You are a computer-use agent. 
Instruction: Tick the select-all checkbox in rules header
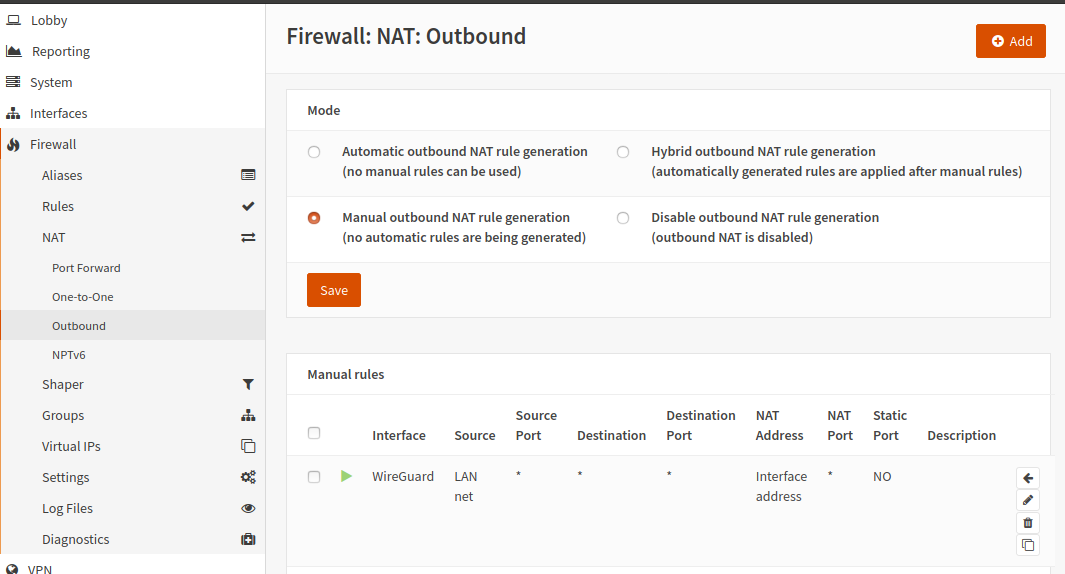pyautogui.click(x=314, y=433)
